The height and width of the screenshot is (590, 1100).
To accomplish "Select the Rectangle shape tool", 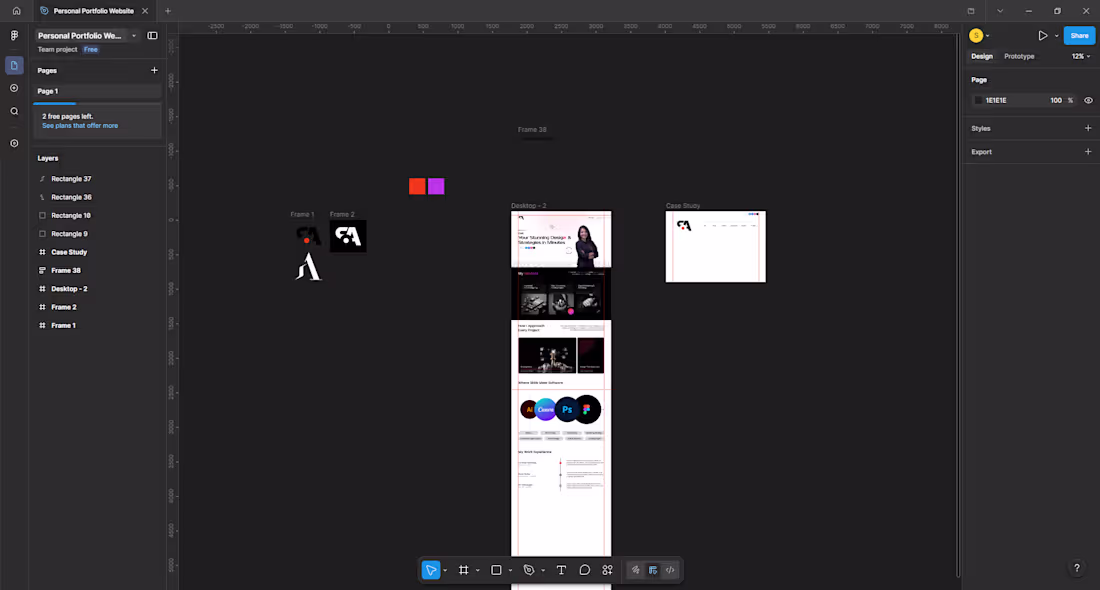I will pos(496,570).
